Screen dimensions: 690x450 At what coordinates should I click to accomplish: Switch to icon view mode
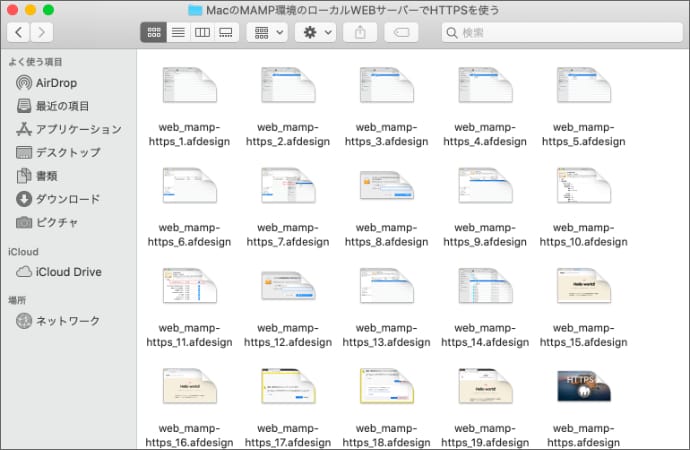(x=154, y=33)
